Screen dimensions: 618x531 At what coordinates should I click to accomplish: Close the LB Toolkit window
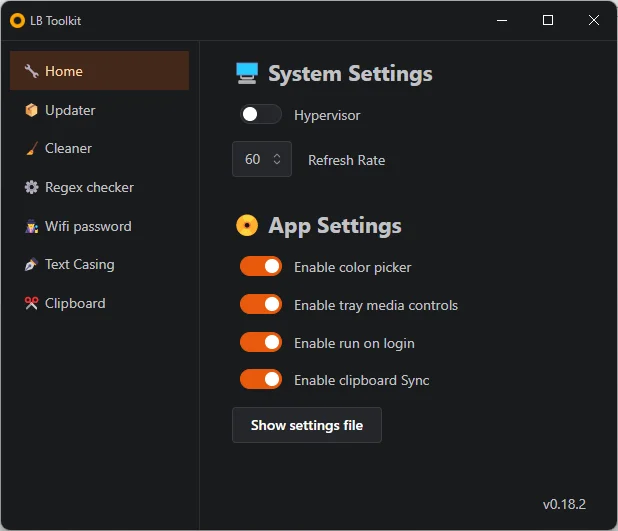594,20
